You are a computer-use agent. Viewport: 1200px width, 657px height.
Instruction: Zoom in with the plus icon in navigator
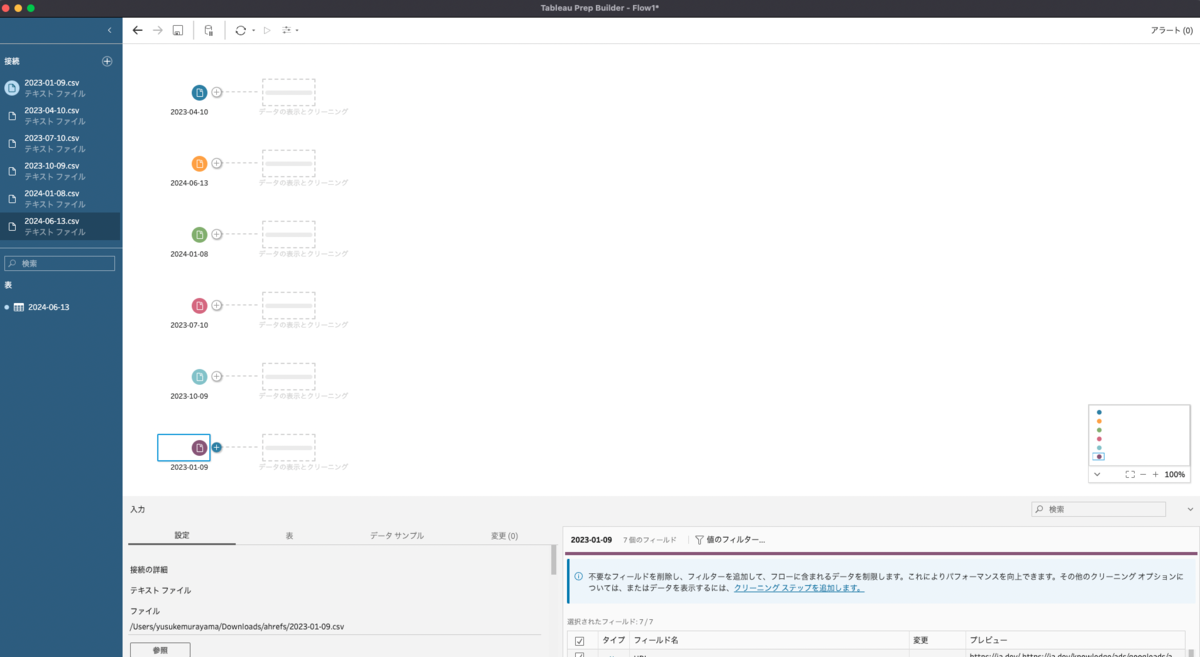[1156, 474]
